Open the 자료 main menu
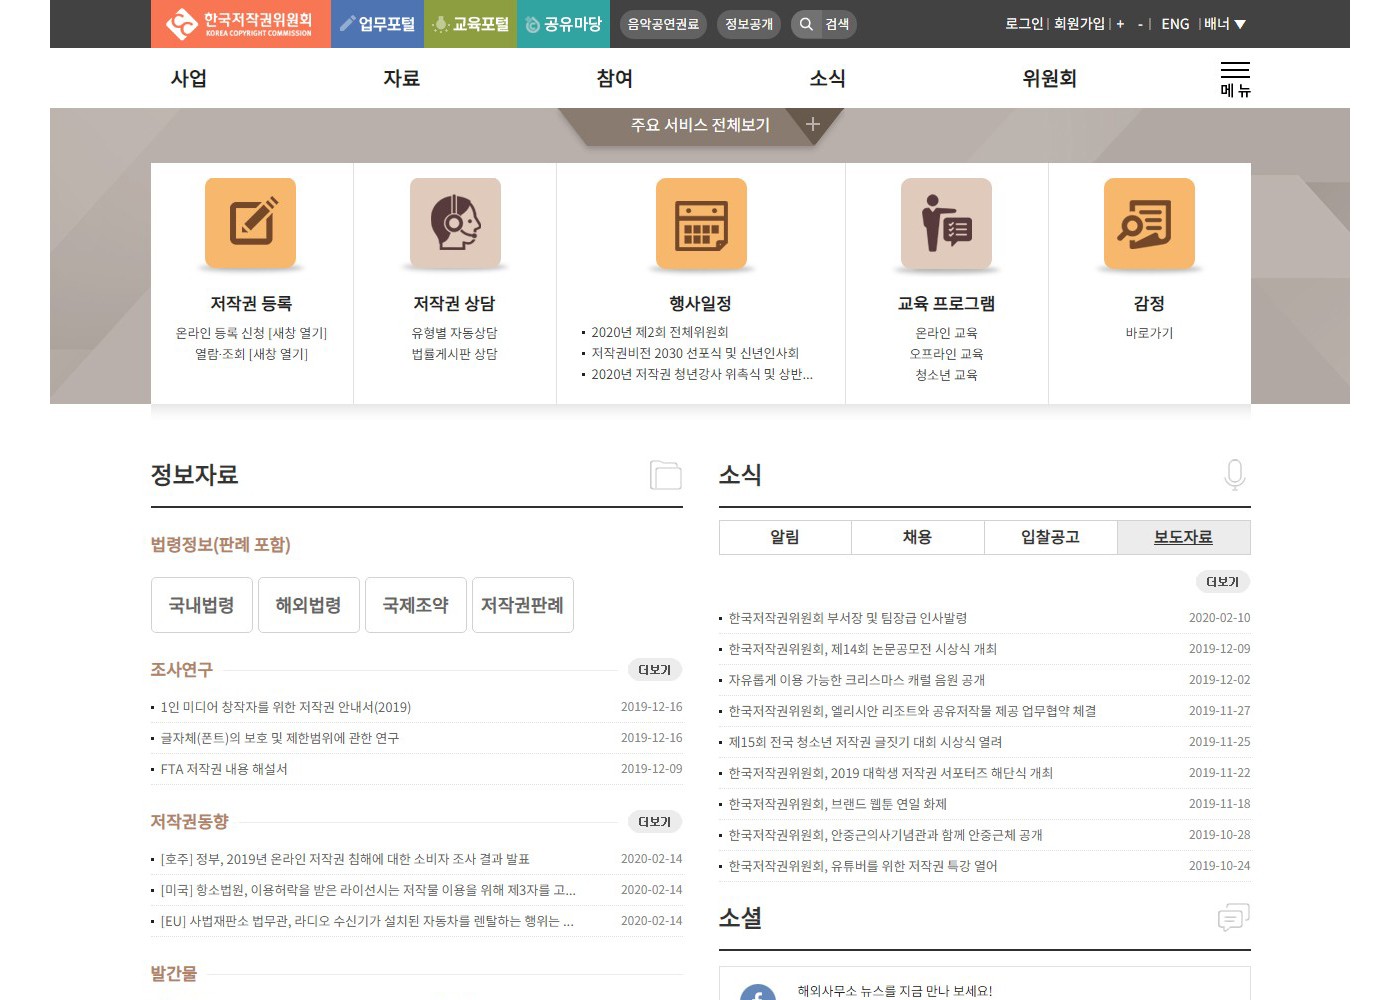1400x1000 pixels. (x=401, y=78)
